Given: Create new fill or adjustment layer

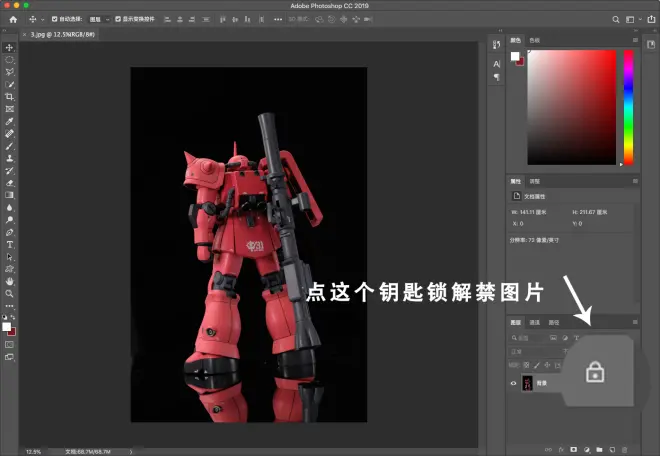Looking at the screenshot, I should (587, 450).
